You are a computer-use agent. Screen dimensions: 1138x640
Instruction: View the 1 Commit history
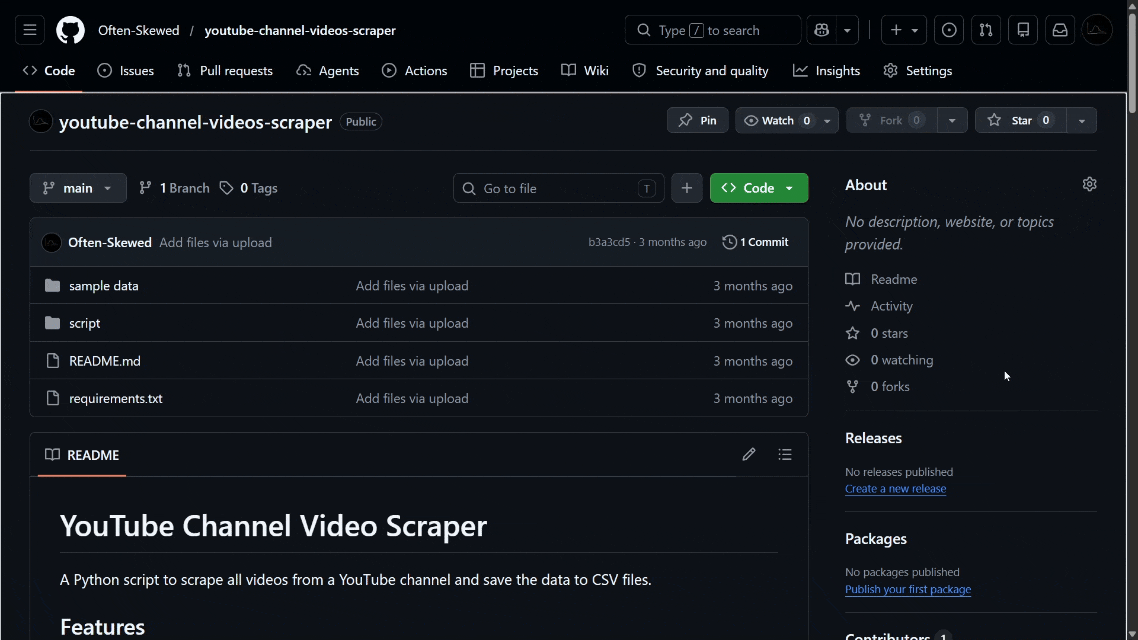pyautogui.click(x=756, y=242)
